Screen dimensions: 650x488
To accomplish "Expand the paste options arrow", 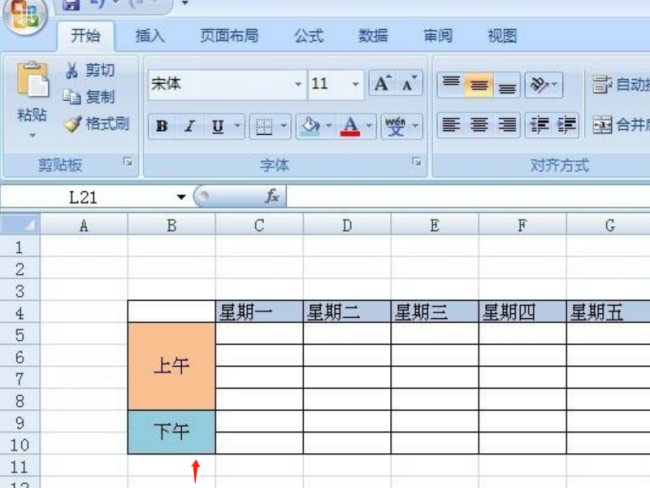I will coord(32,136).
